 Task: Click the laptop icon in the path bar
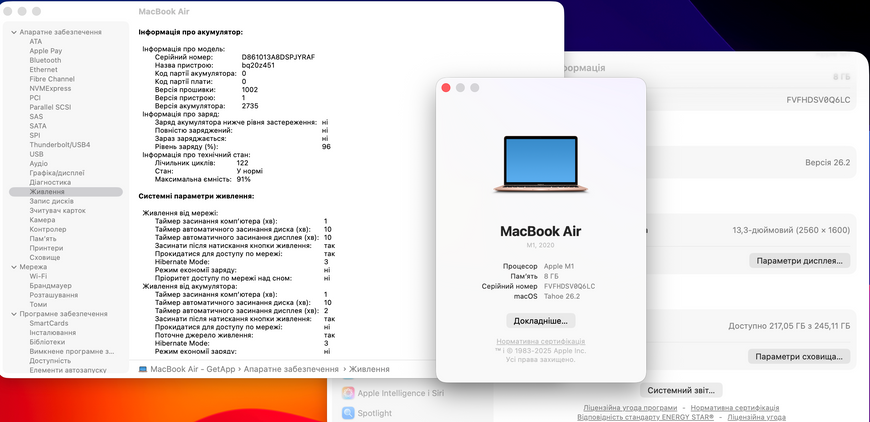point(143,369)
